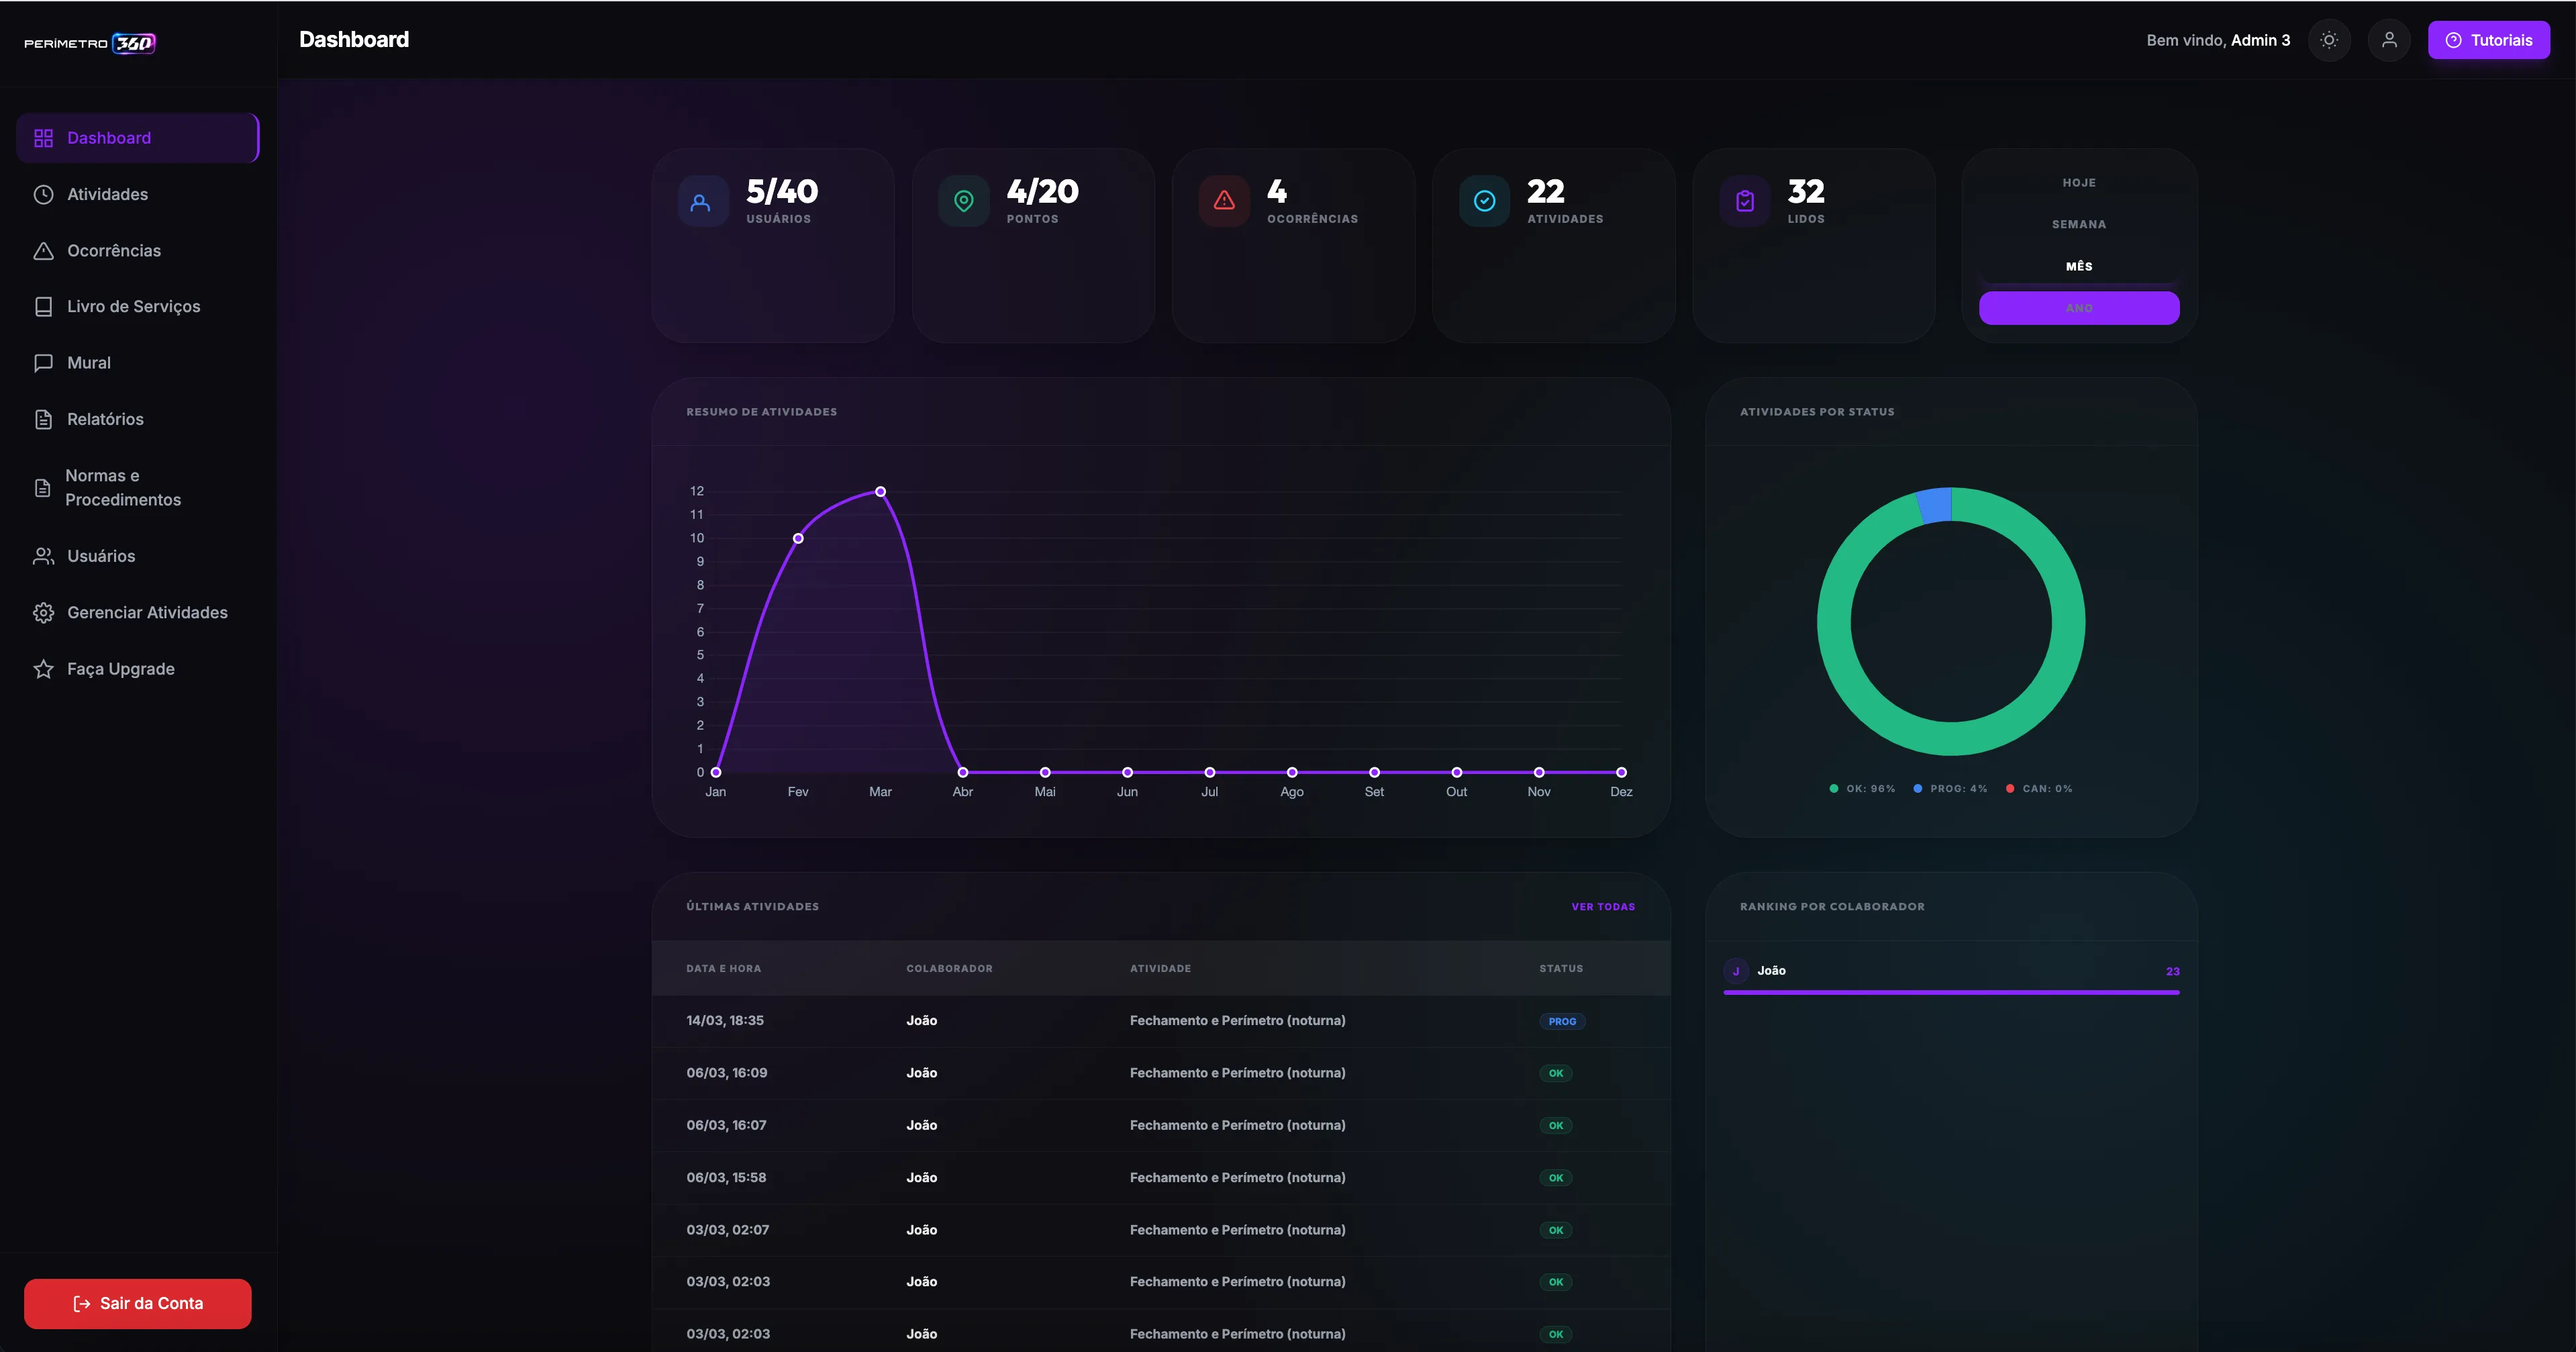This screenshot has height=1352, width=2576.
Task: Click the OK badge on 06/03, 16:09 row
Action: tap(1556, 1074)
